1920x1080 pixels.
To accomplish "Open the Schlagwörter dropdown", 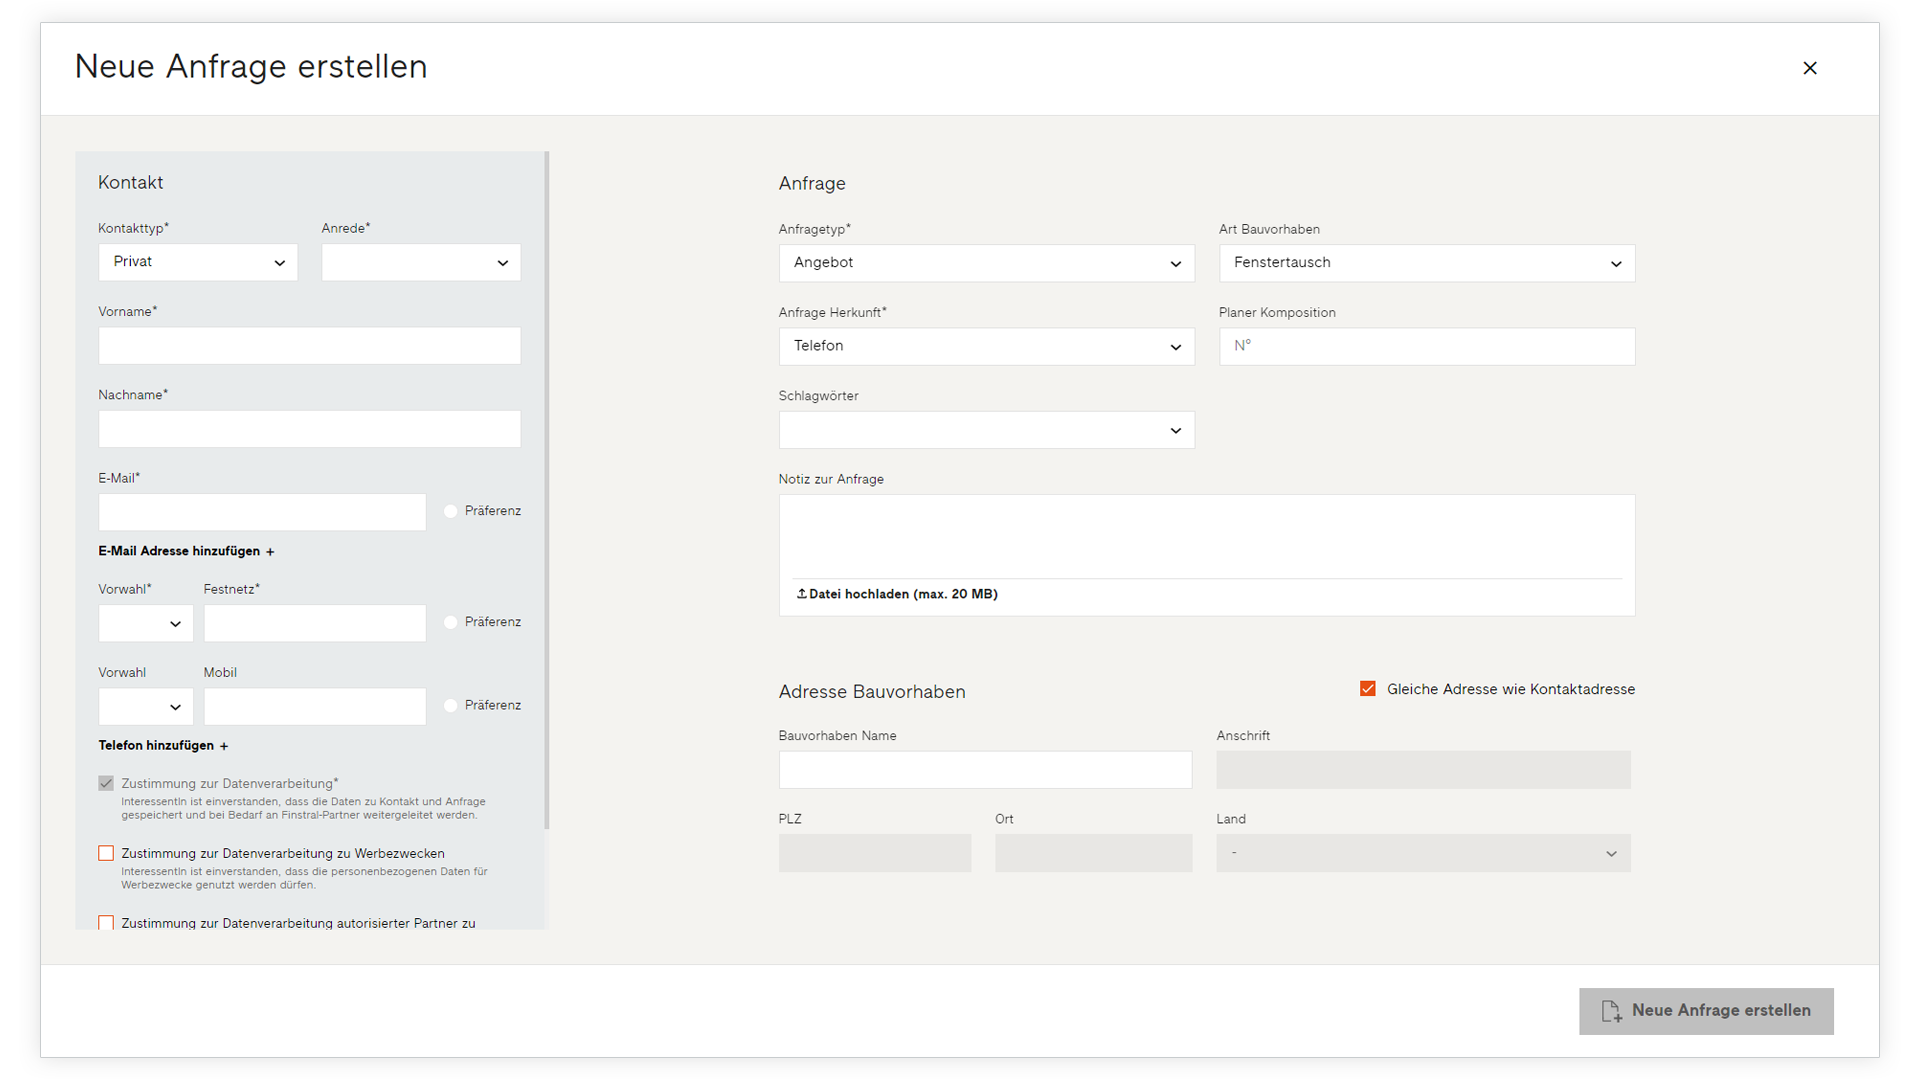I will click(x=986, y=430).
